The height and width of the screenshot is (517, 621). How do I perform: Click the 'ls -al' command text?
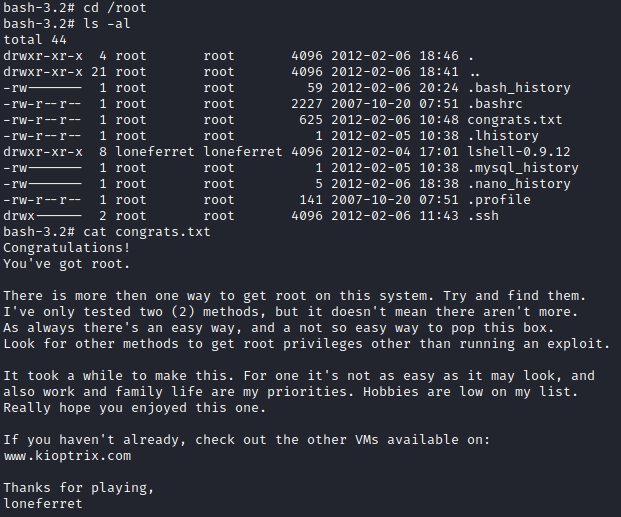107,24
